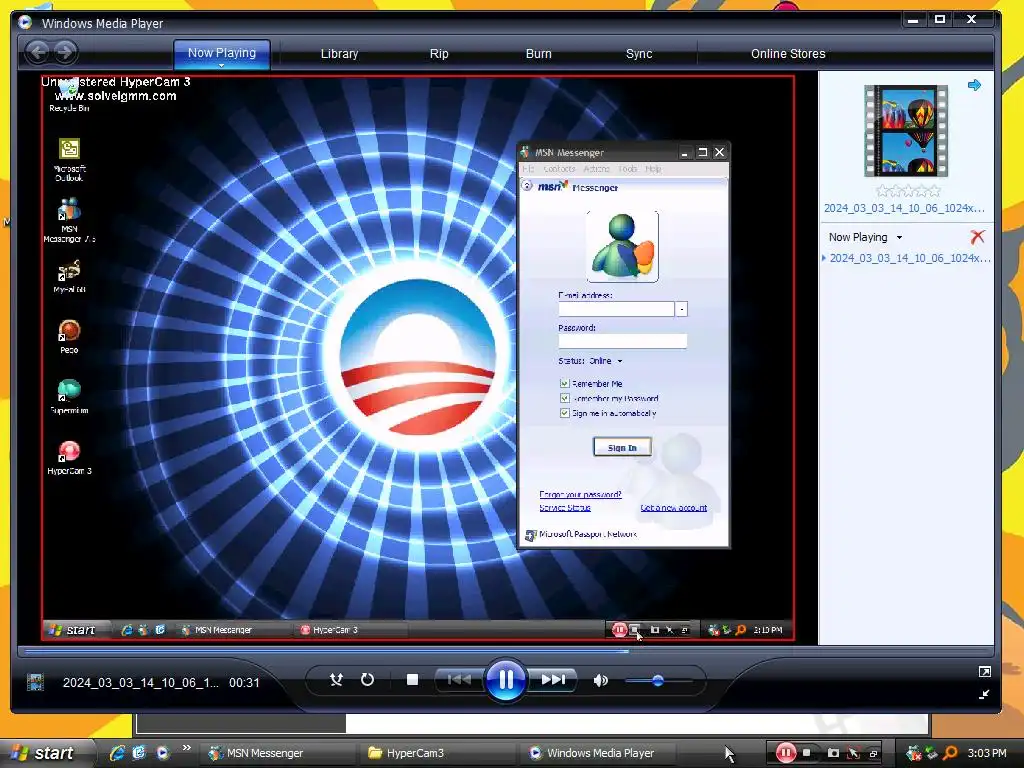Skip to the previous track
This screenshot has width=1024, height=768.
(459, 680)
